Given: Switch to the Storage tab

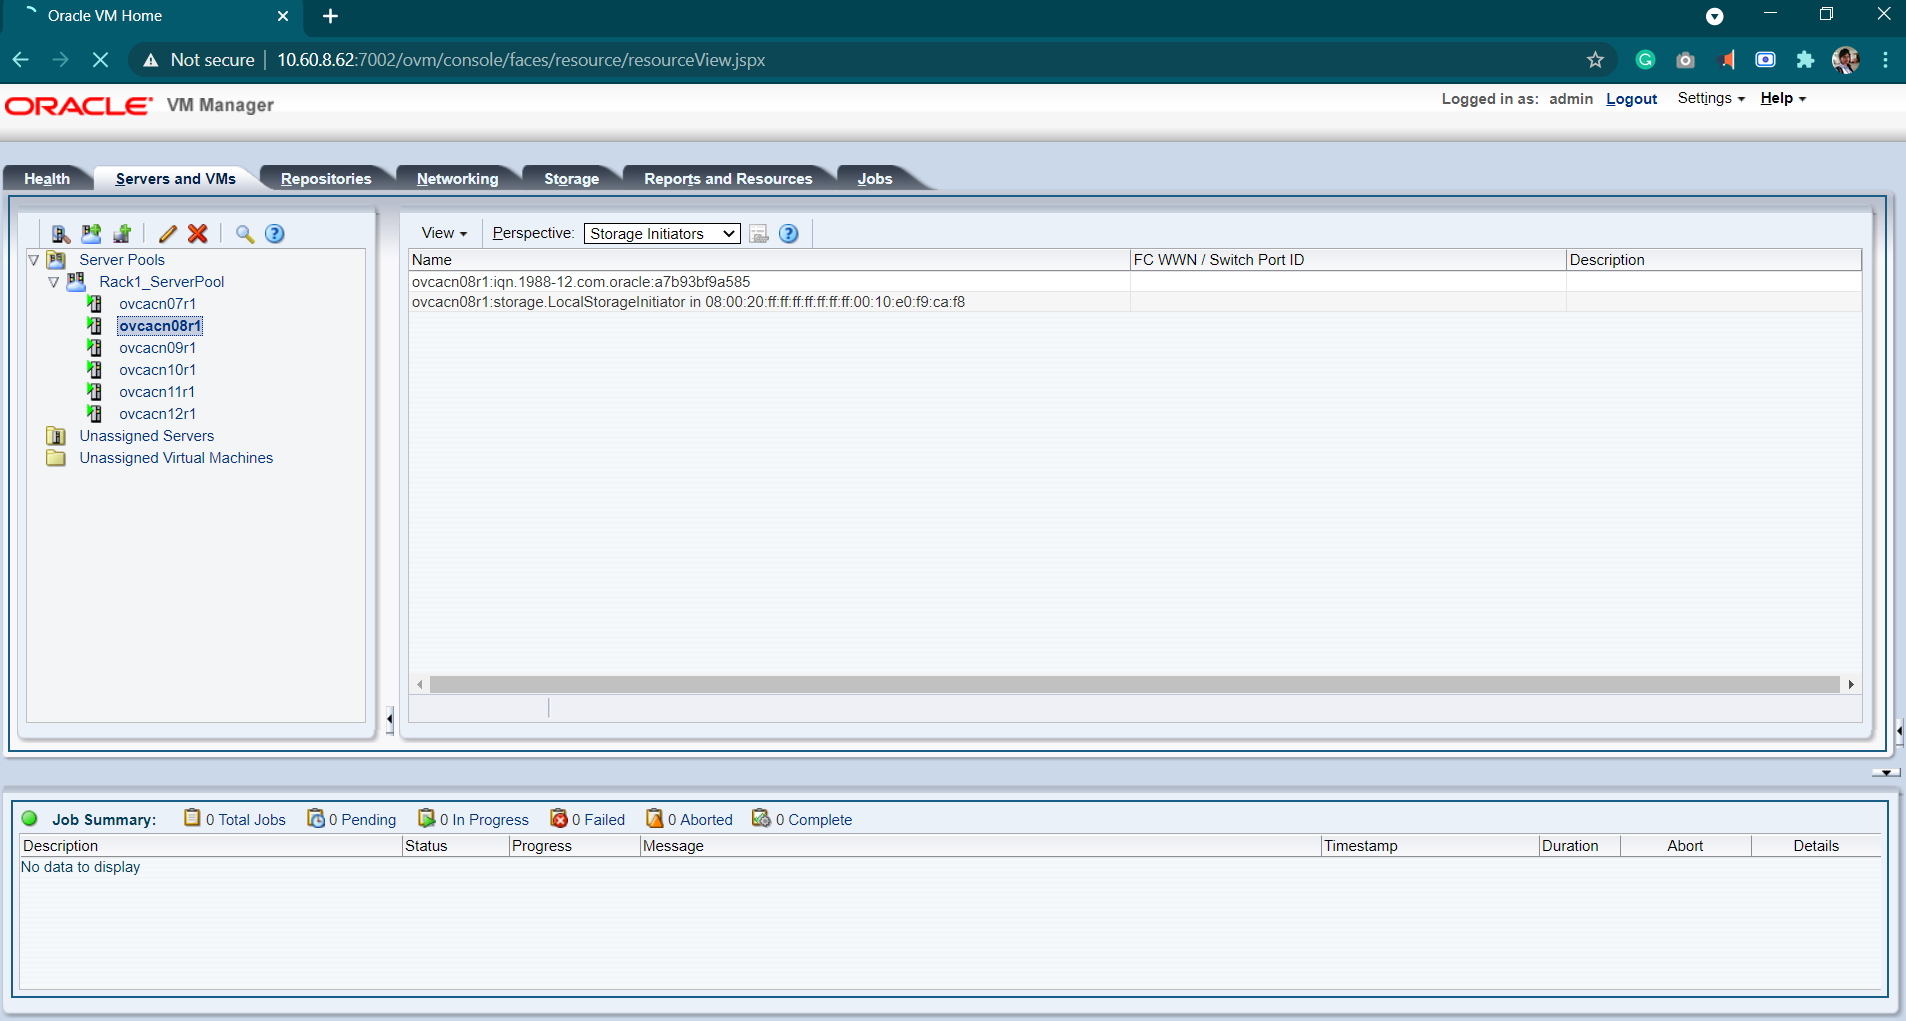Looking at the screenshot, I should [x=571, y=179].
